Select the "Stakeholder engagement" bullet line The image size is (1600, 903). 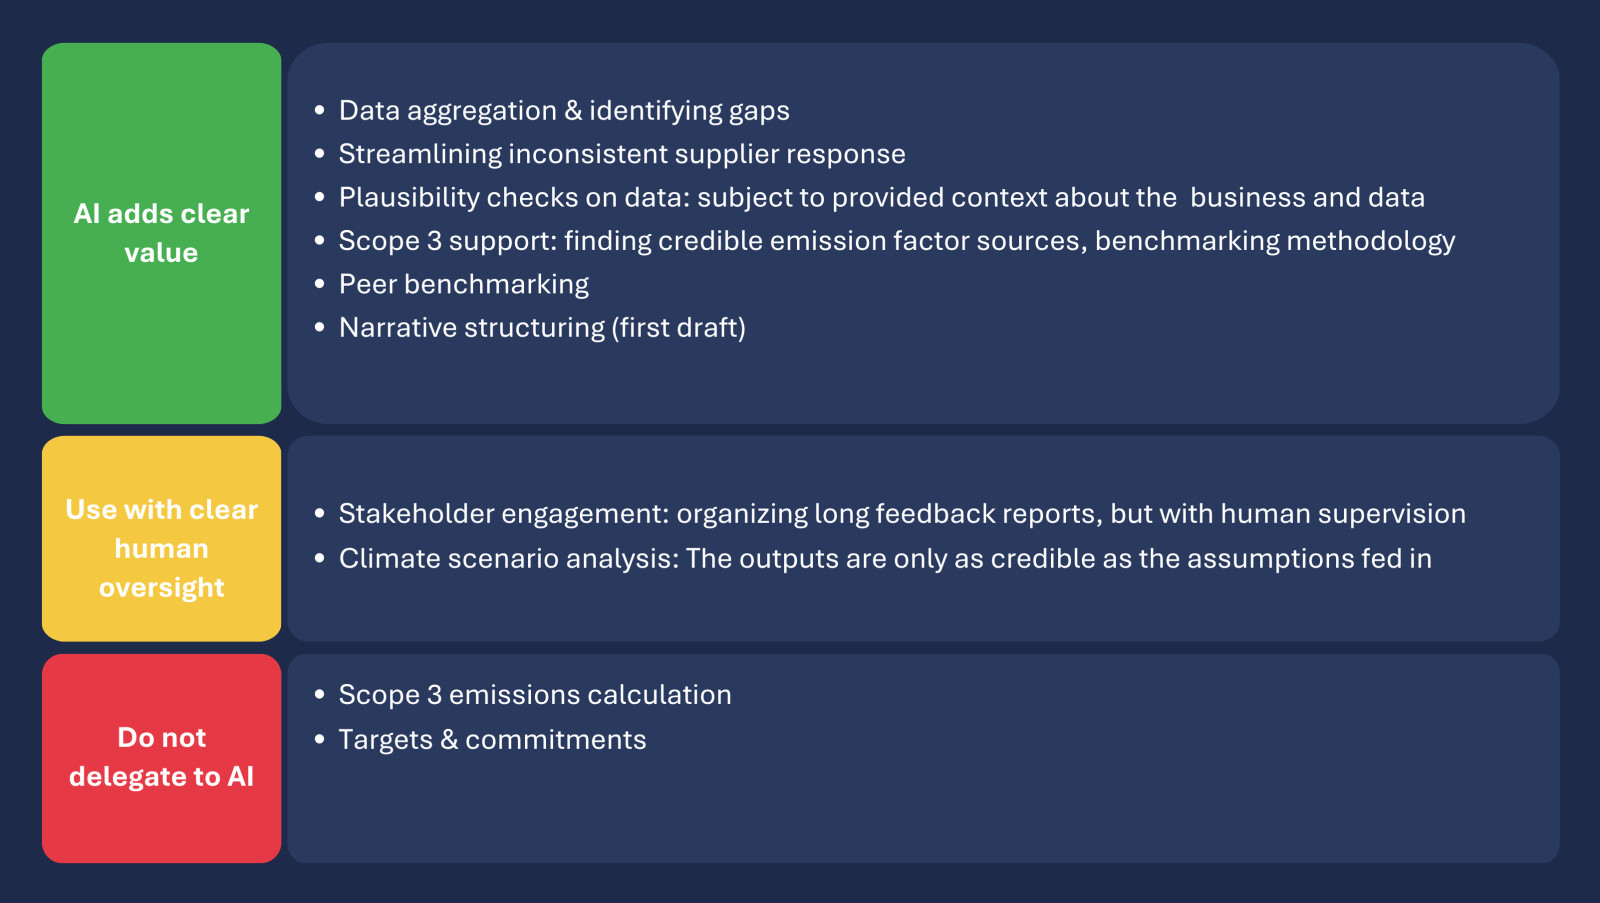(902, 514)
